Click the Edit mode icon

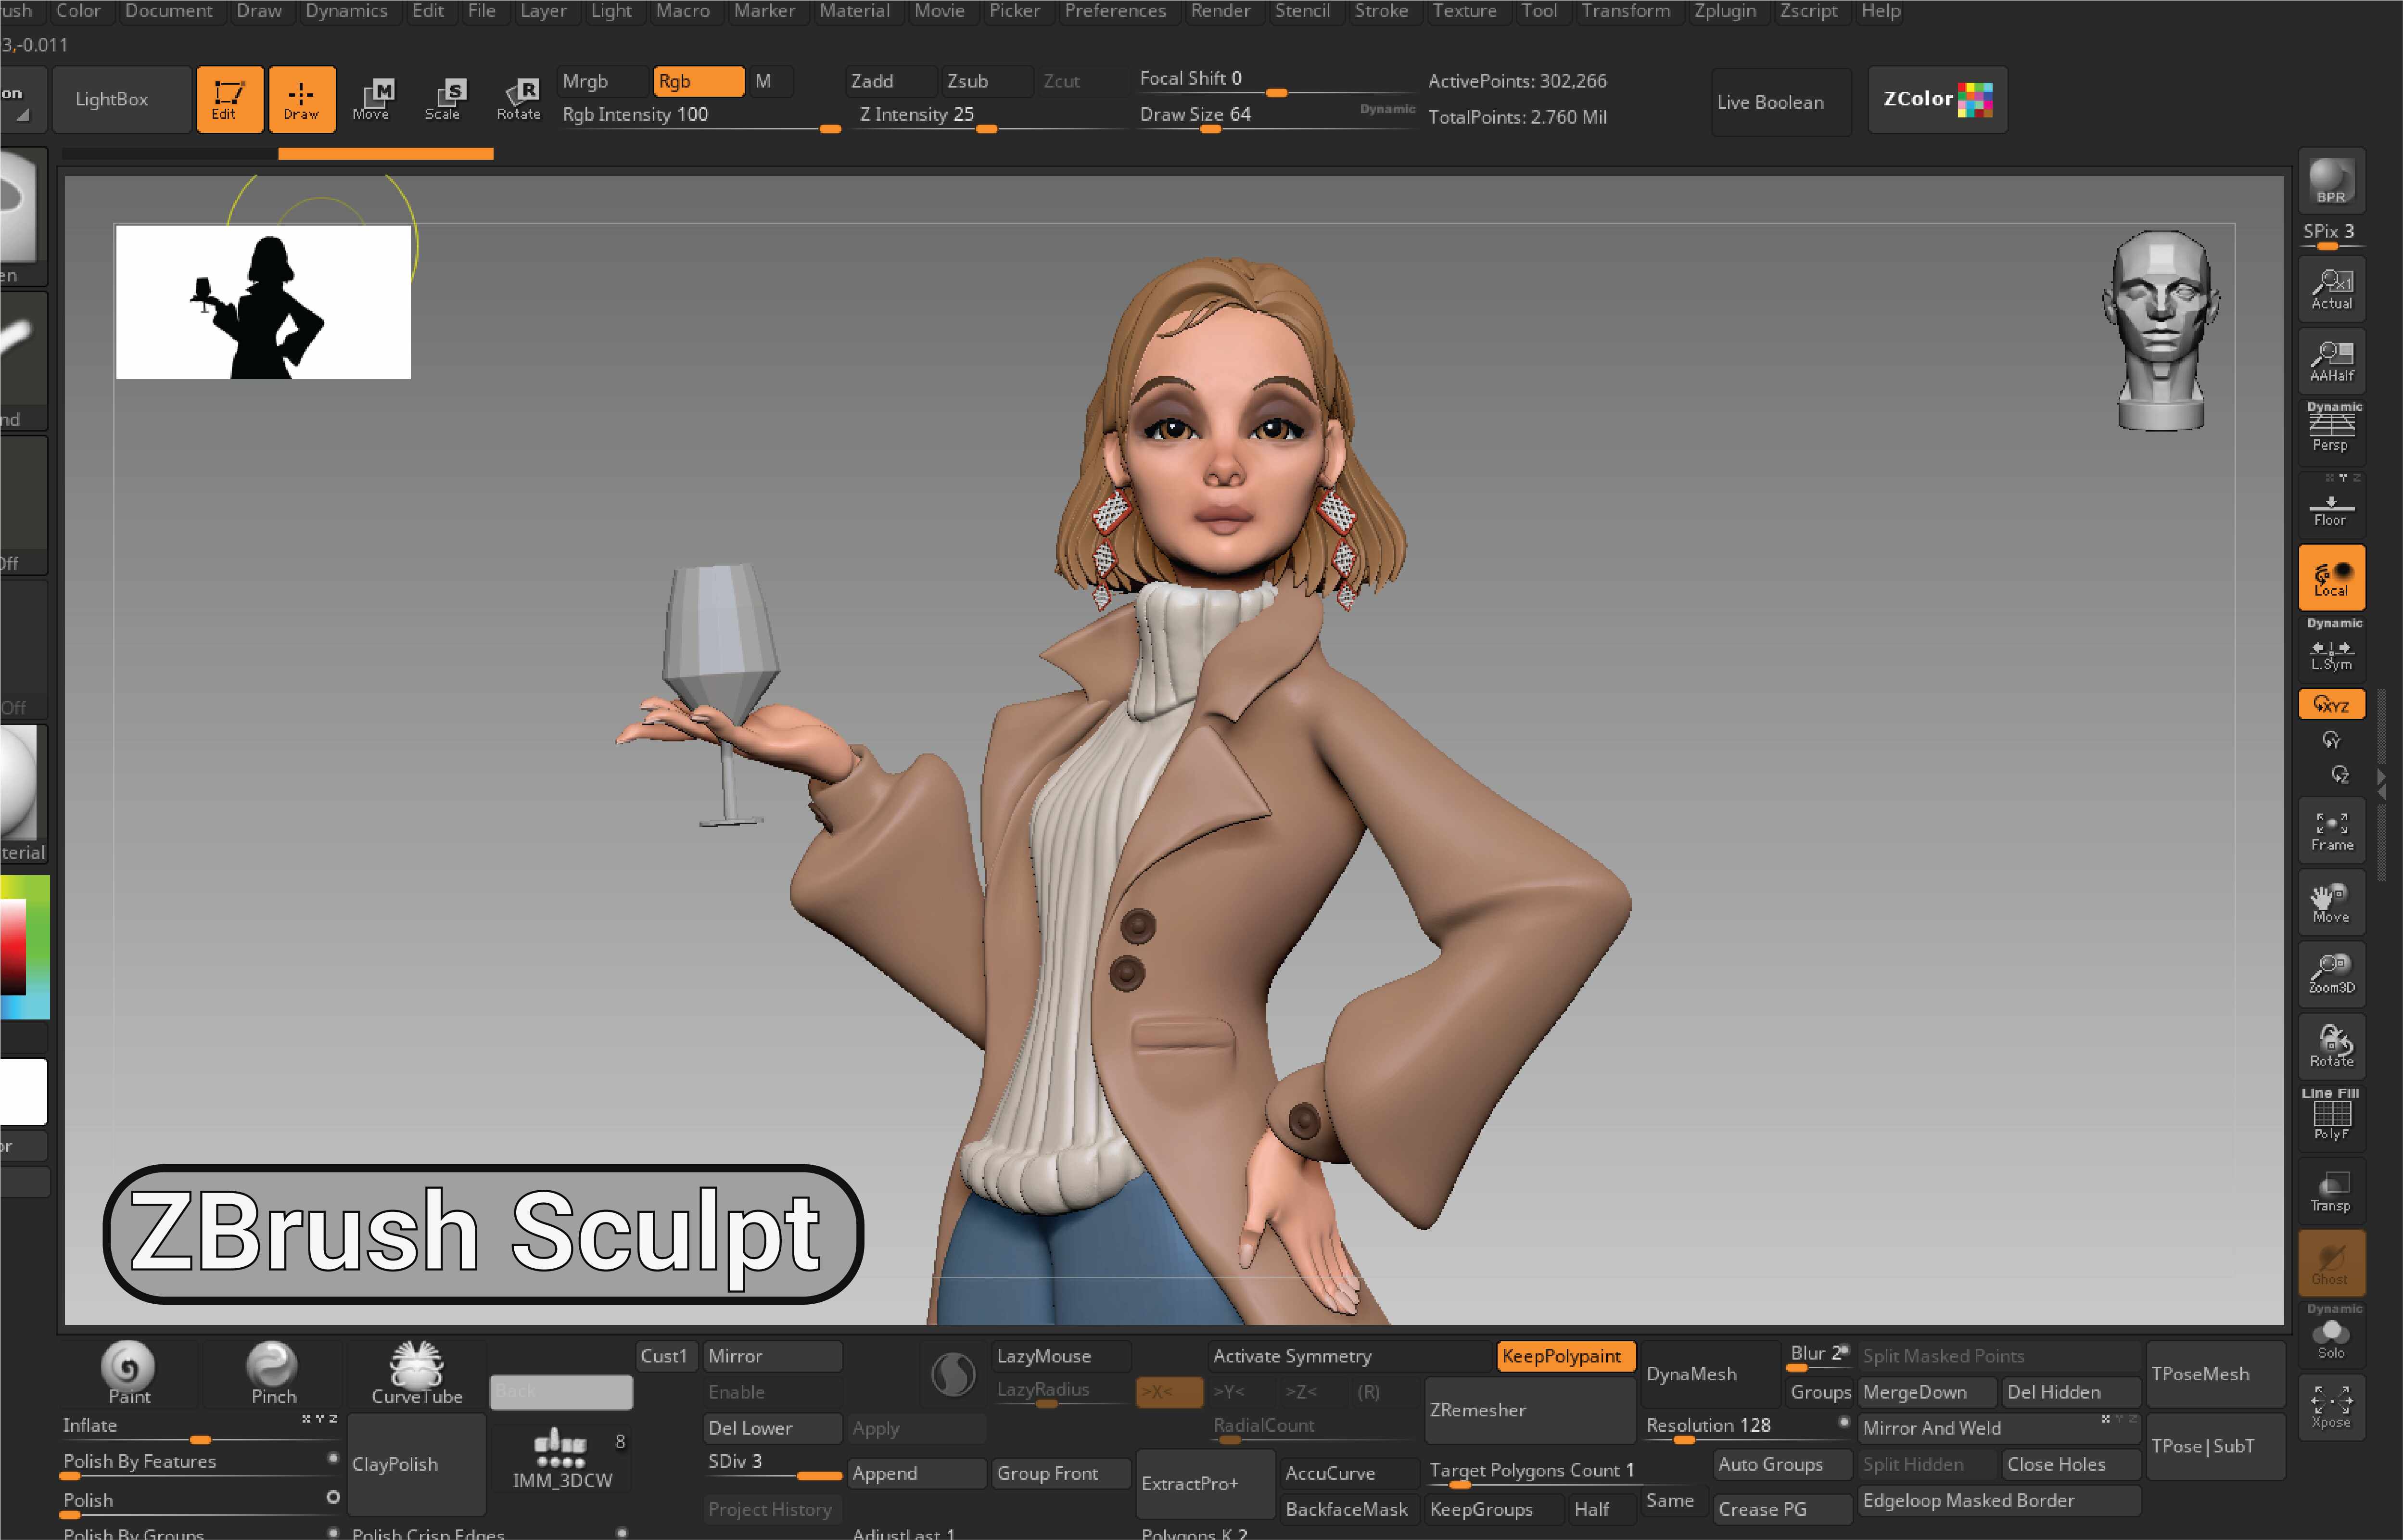[229, 100]
